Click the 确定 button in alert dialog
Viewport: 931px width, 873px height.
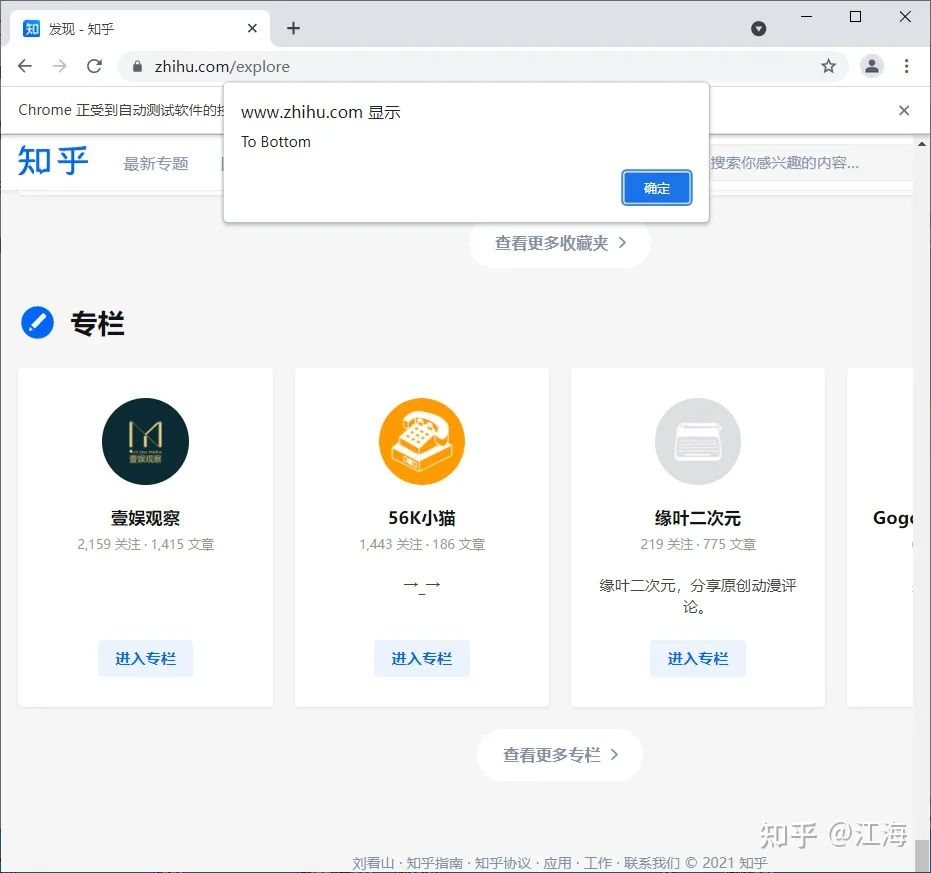[656, 188]
